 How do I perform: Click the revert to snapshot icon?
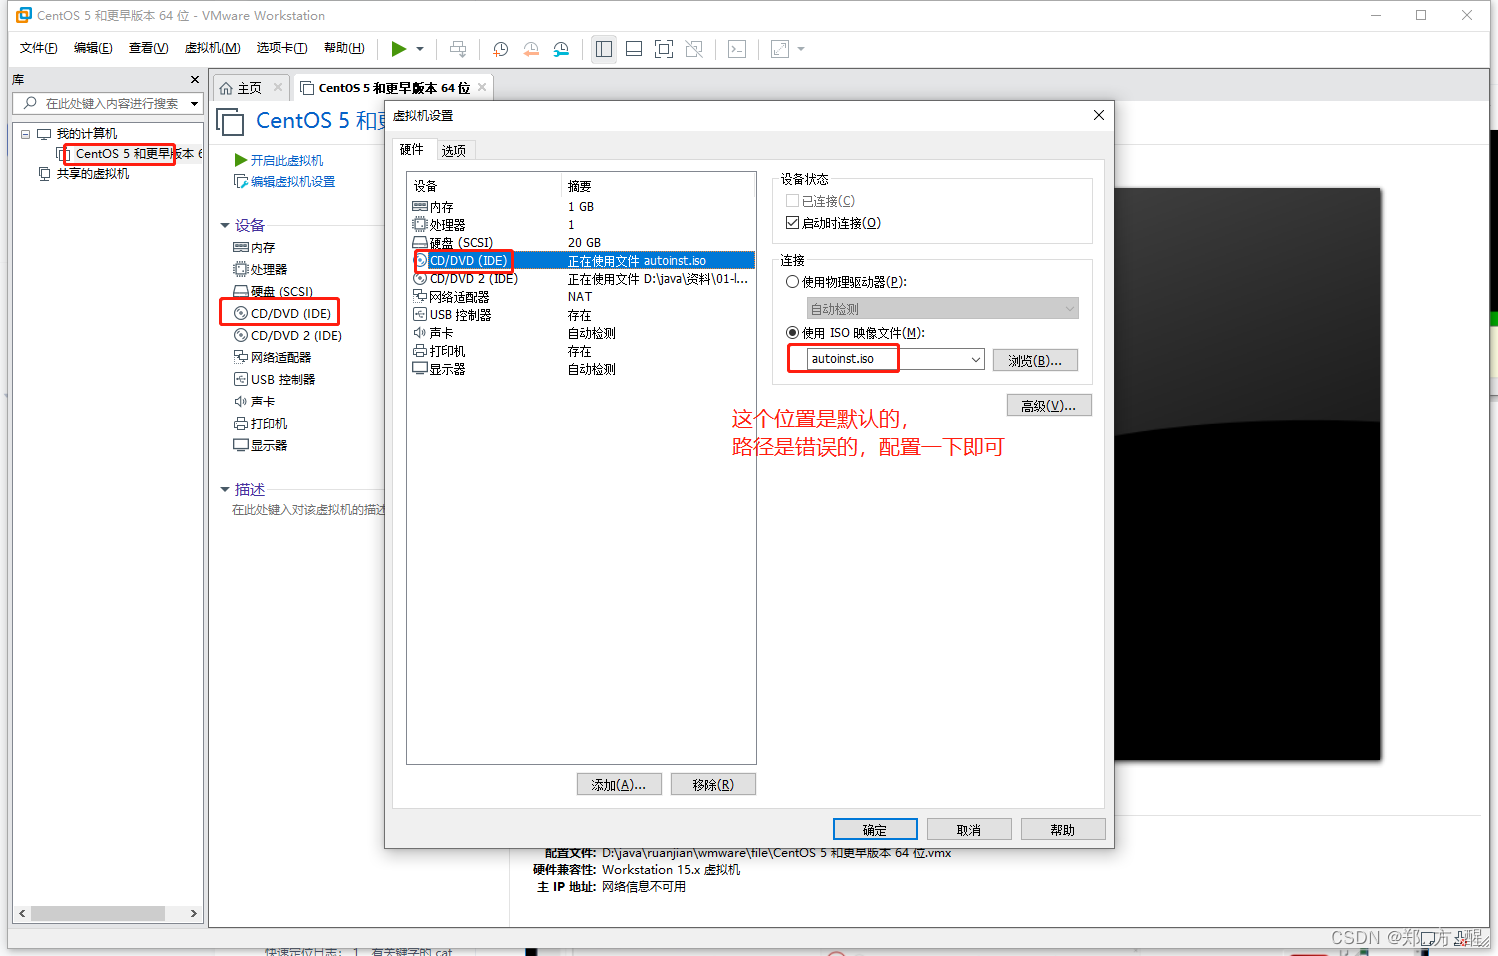coord(531,48)
